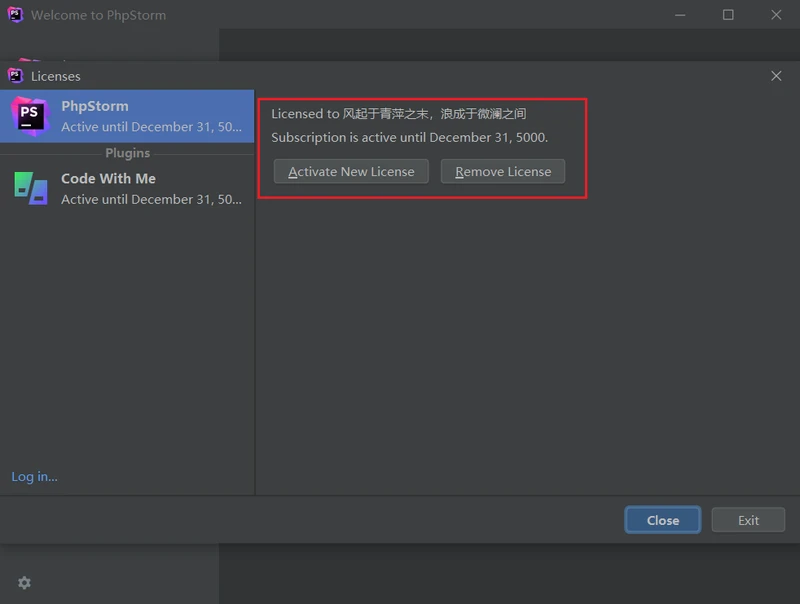Close the Licenses dialog with the X

(x=776, y=76)
